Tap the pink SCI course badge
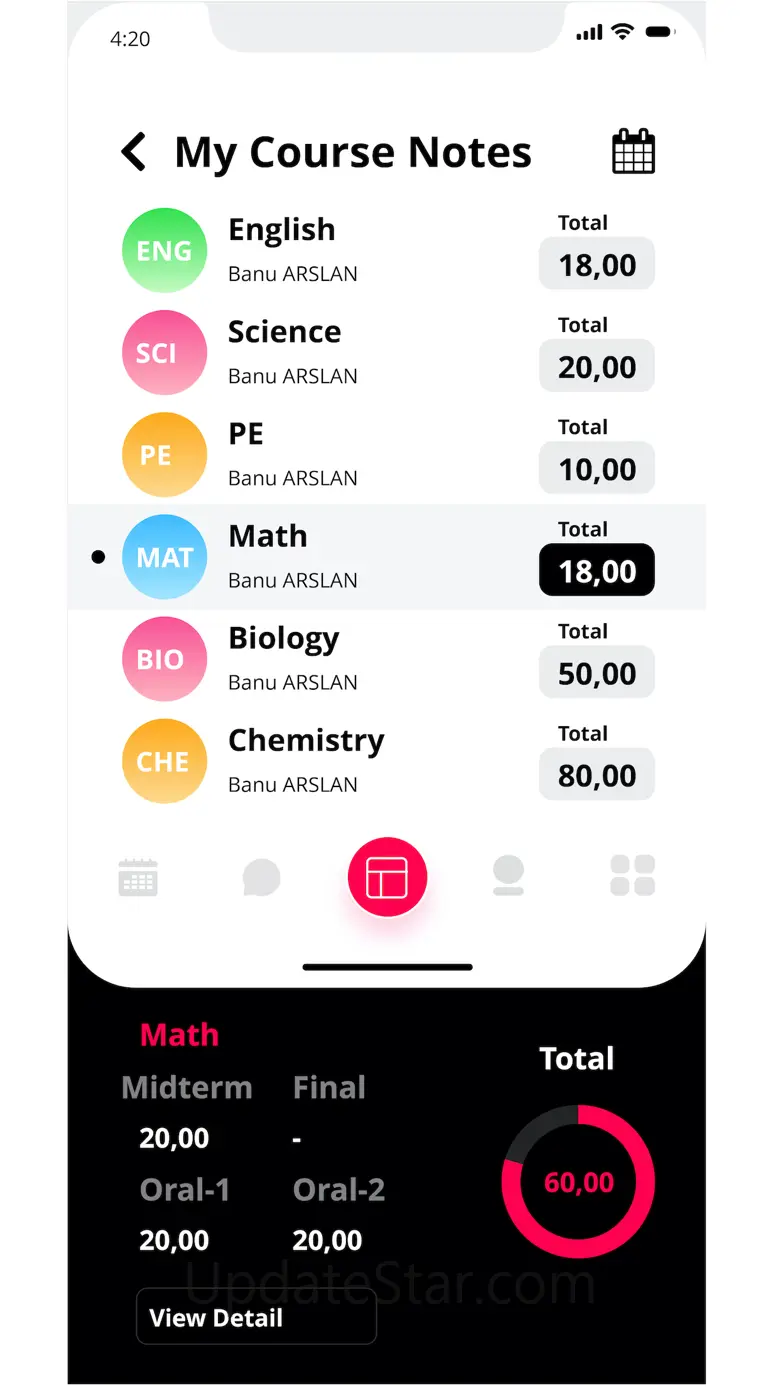The height and width of the screenshot is (1387, 780). 164,353
